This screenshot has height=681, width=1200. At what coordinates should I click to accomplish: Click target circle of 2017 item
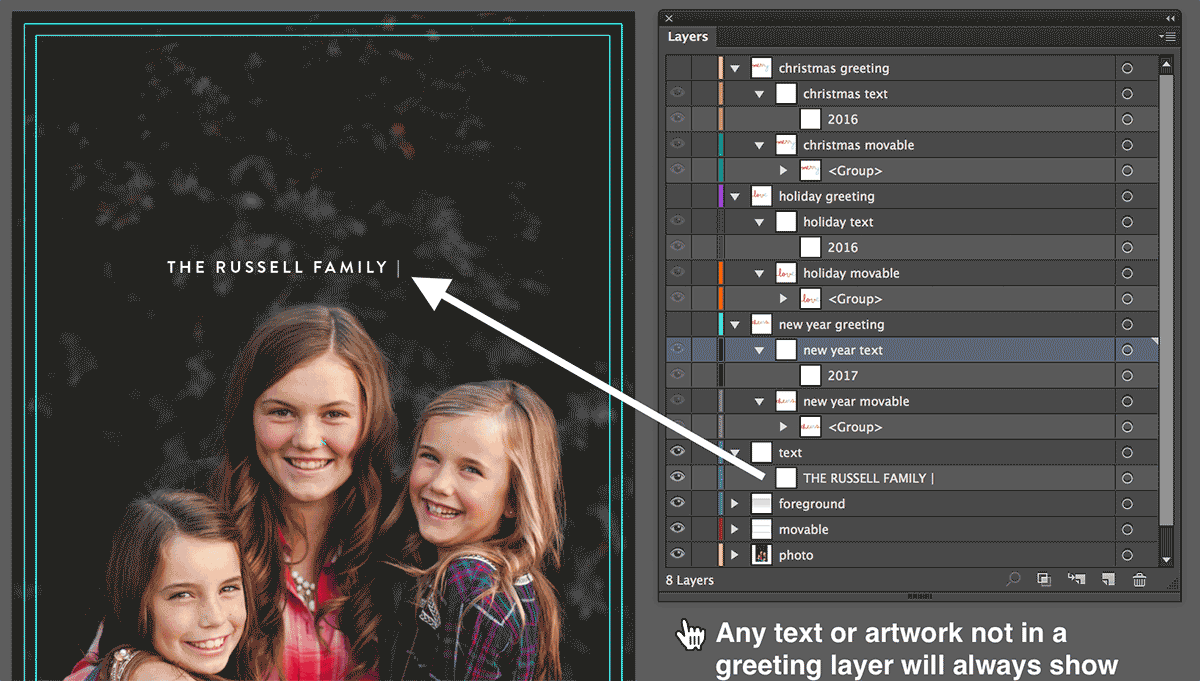1127,376
